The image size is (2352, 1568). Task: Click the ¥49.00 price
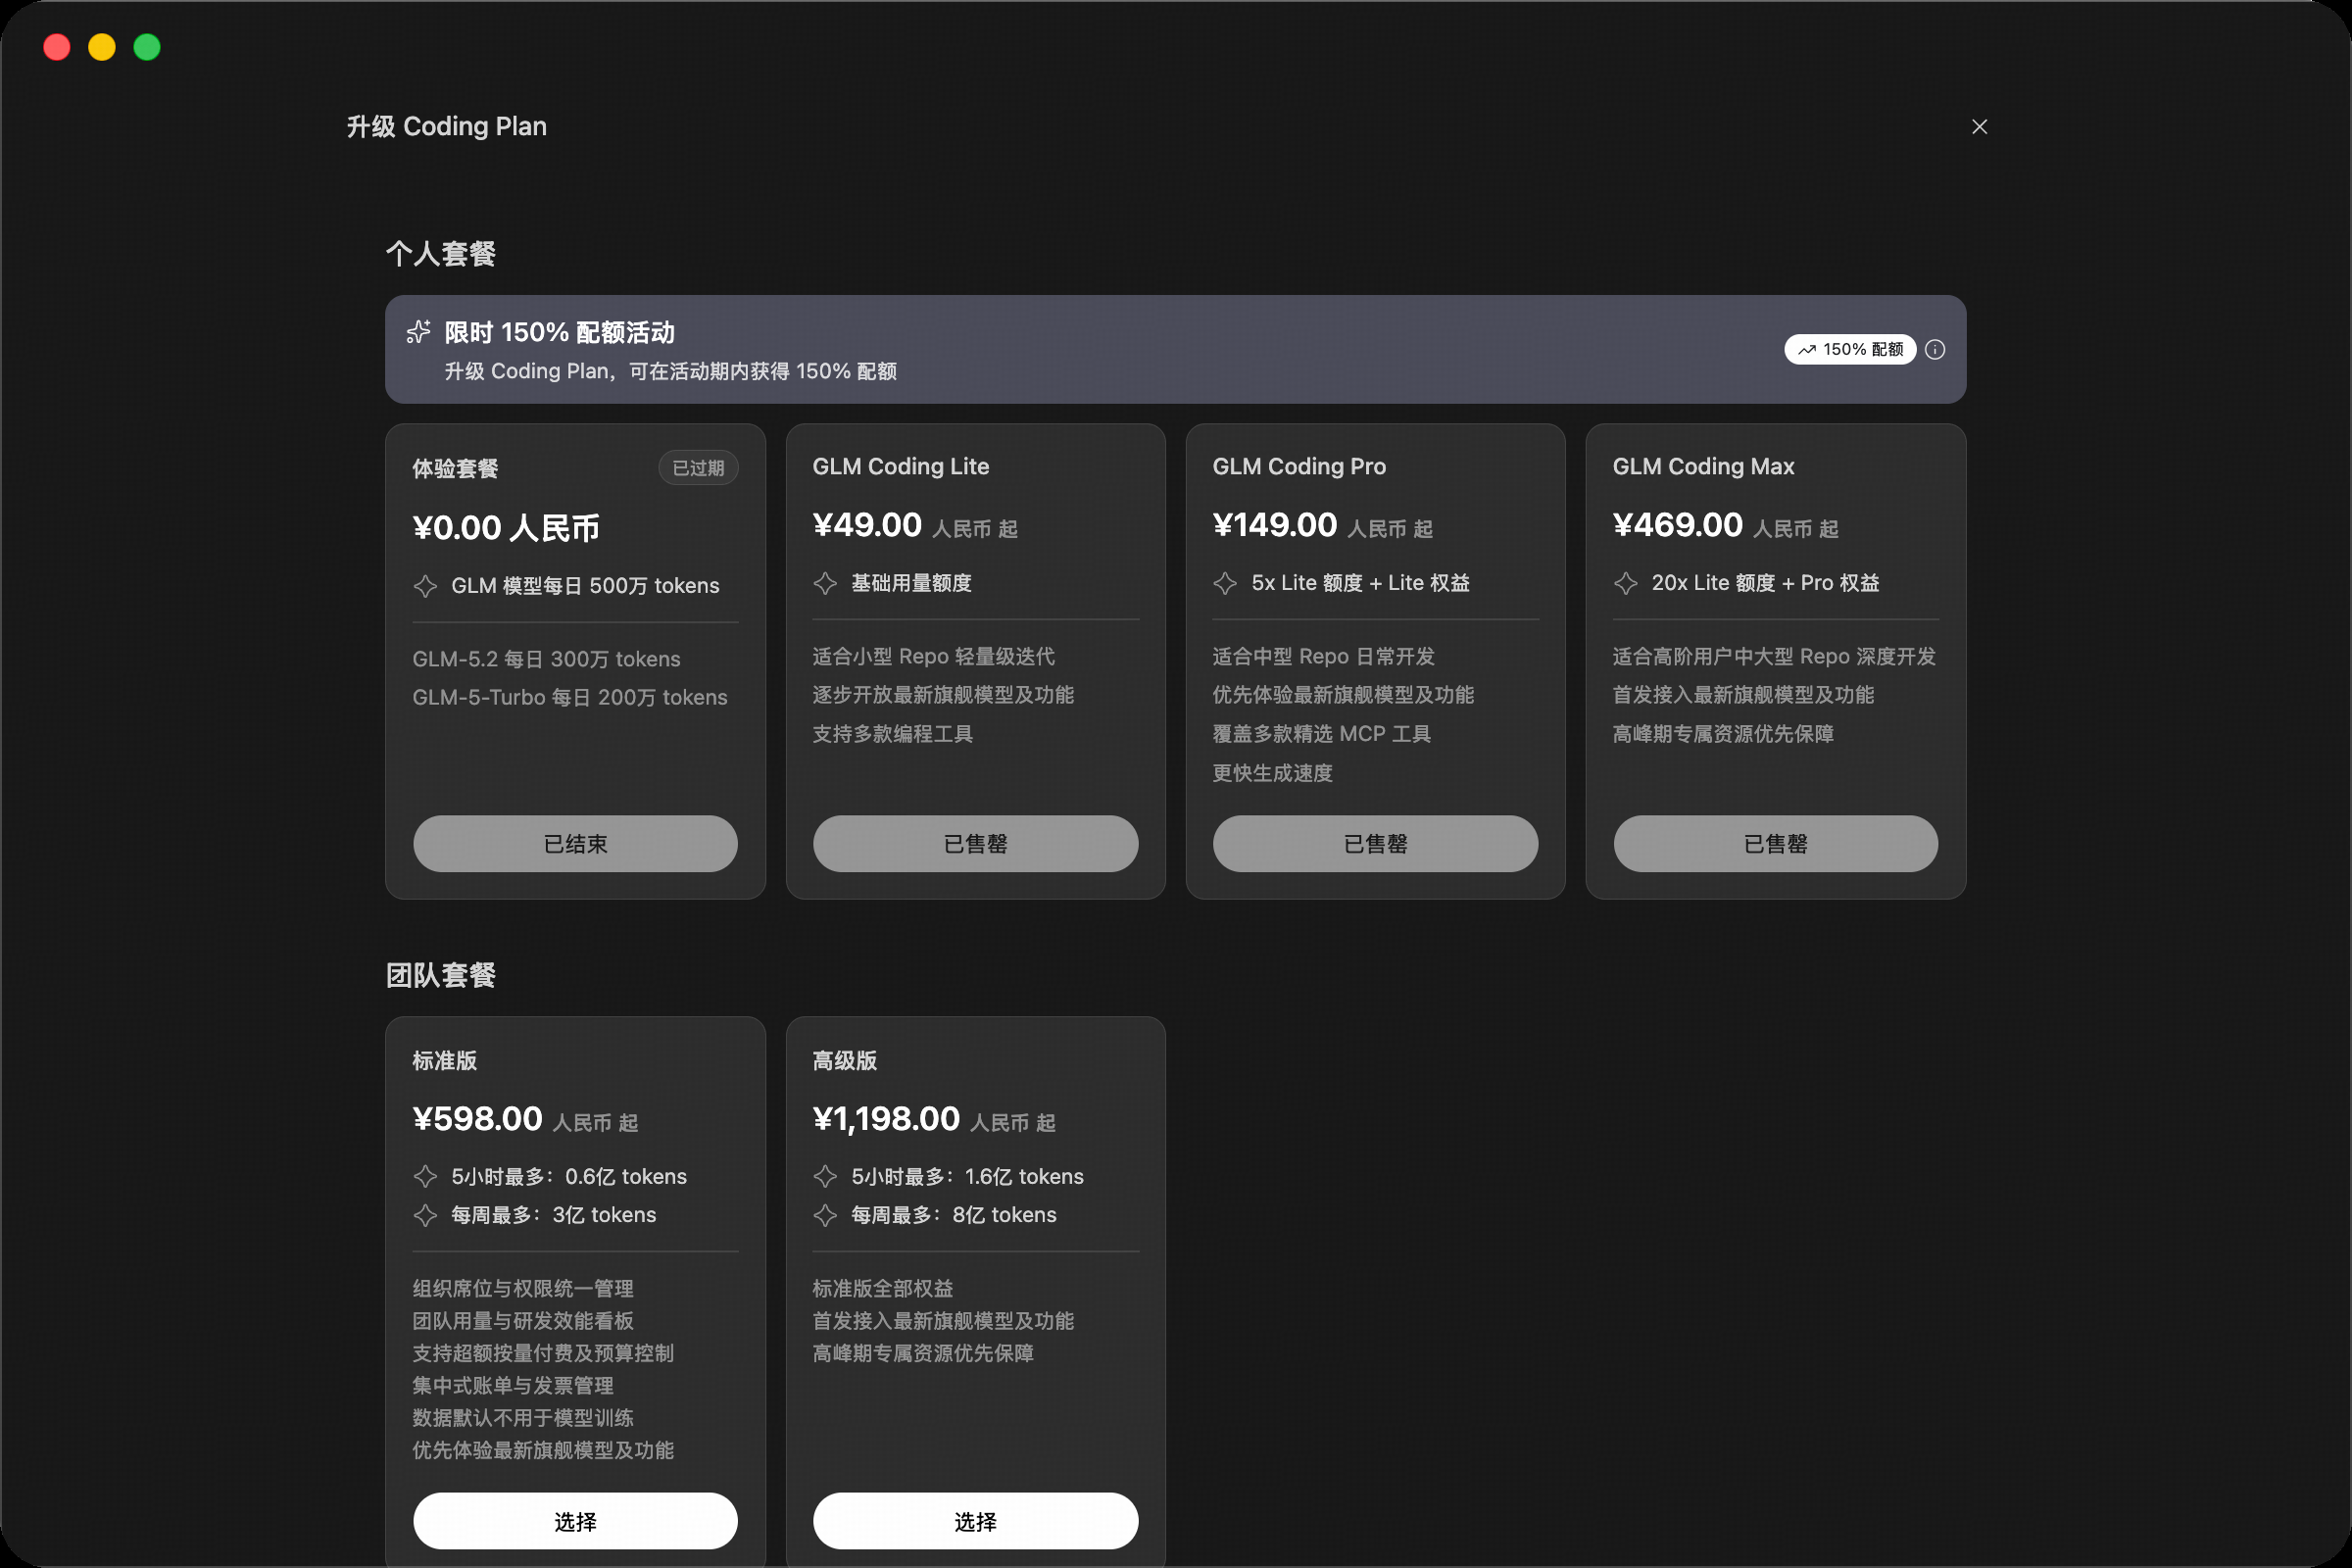[867, 525]
